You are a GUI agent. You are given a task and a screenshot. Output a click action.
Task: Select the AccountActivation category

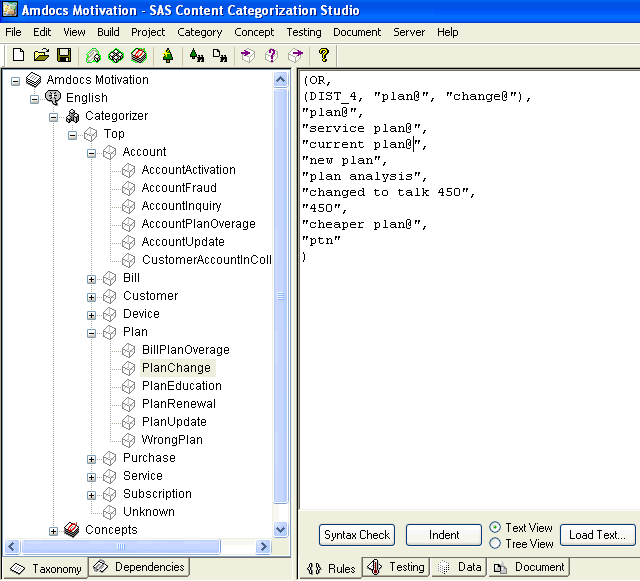point(188,170)
